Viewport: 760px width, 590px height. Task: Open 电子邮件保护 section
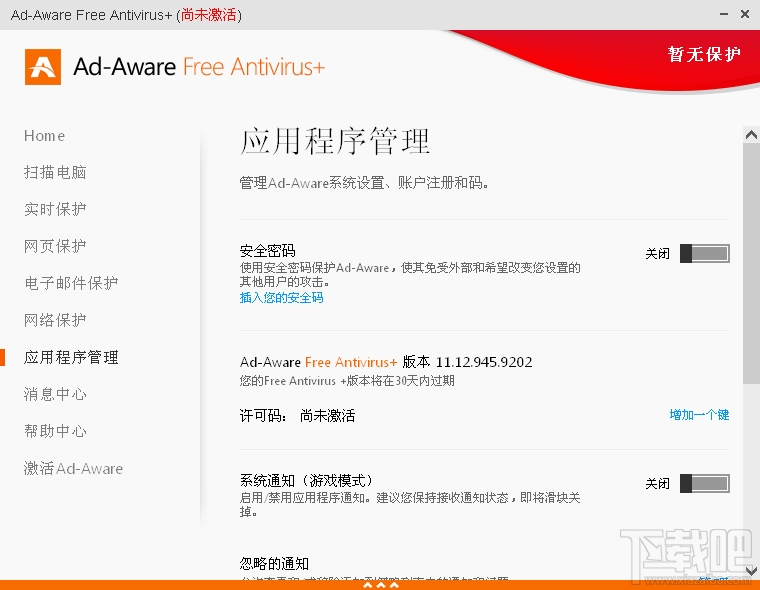[71, 283]
